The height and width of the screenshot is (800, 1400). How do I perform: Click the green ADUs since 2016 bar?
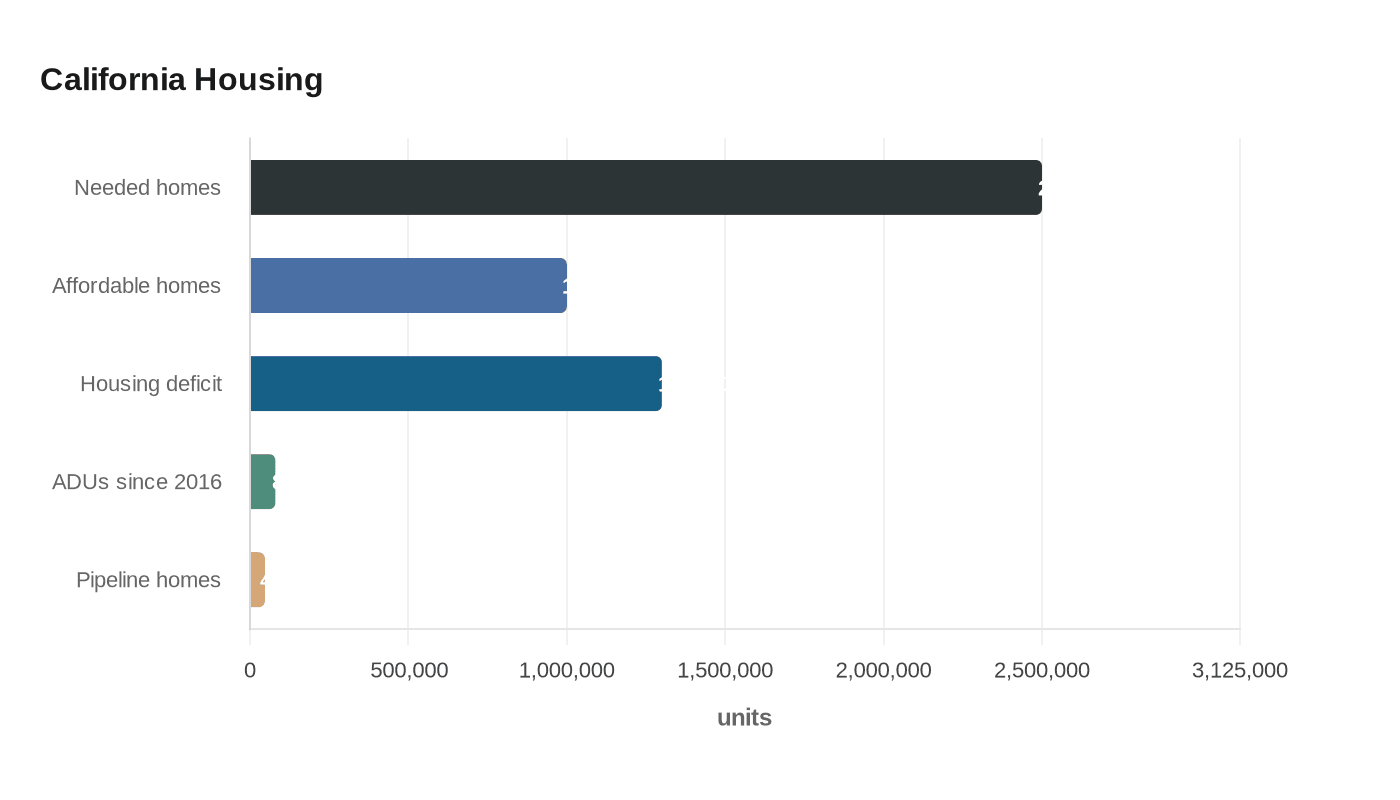(262, 481)
